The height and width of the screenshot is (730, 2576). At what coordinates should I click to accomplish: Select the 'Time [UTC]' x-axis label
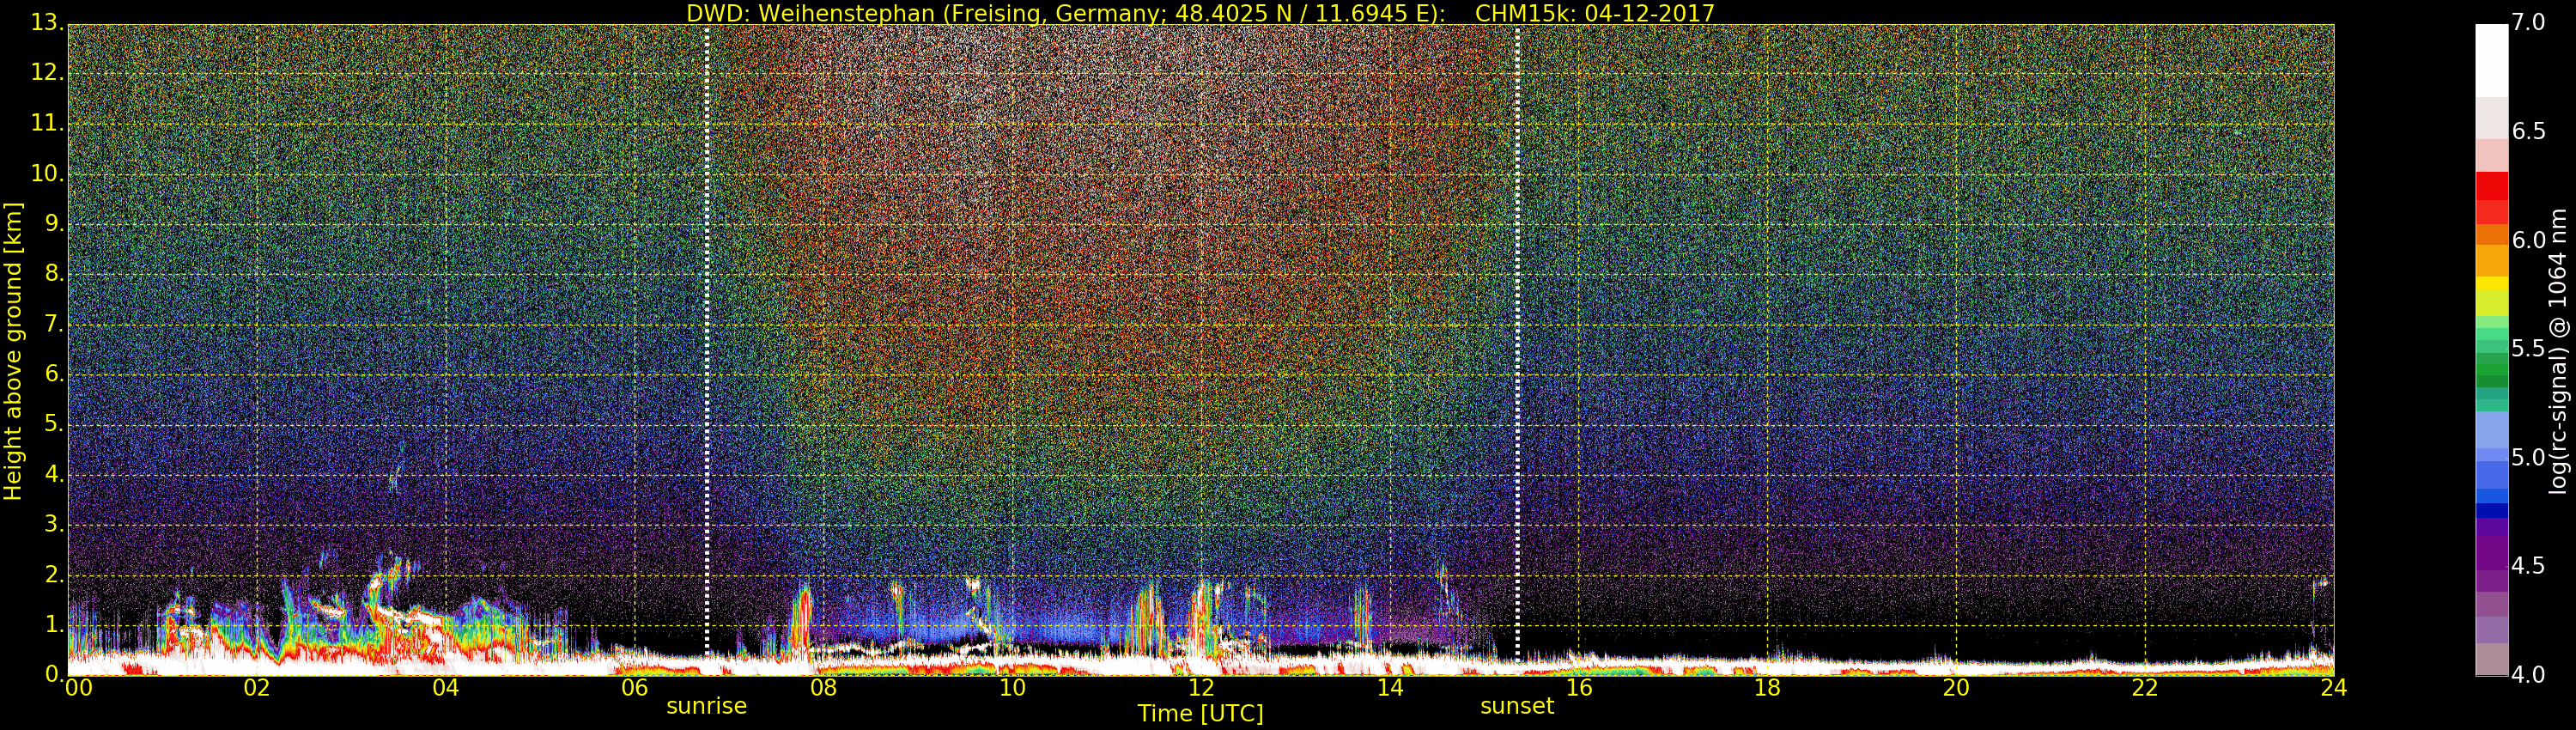coord(1200,714)
